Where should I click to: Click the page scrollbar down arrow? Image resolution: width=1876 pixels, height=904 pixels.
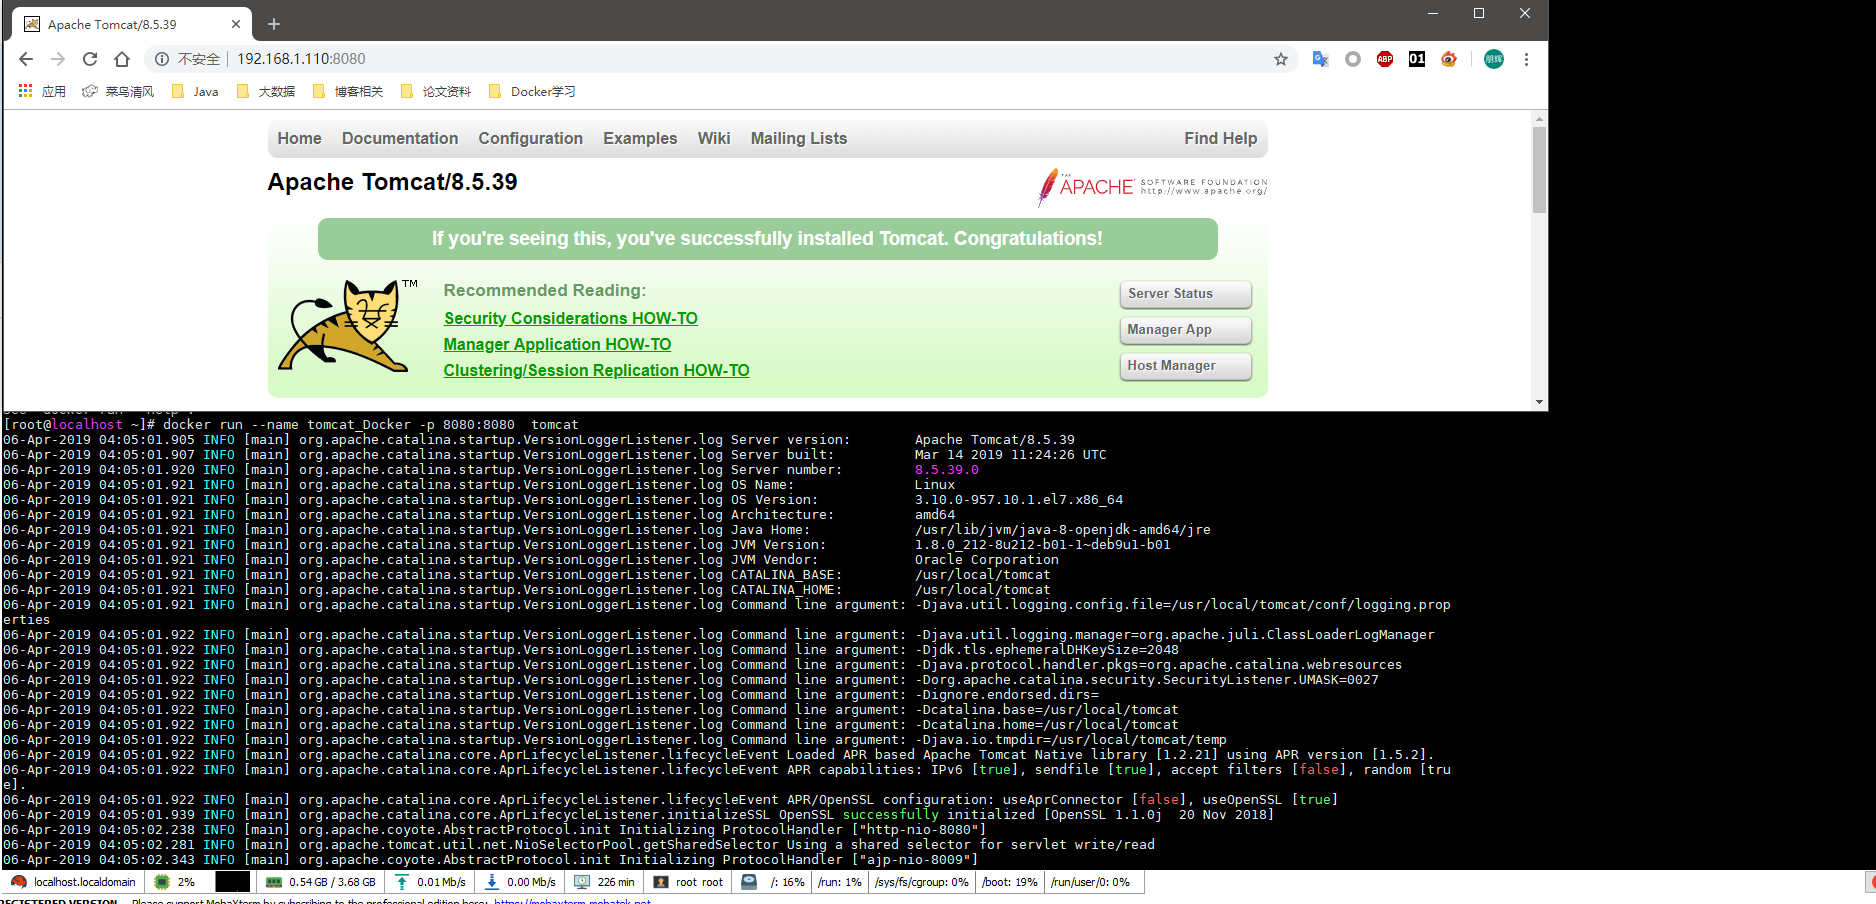tap(1539, 402)
